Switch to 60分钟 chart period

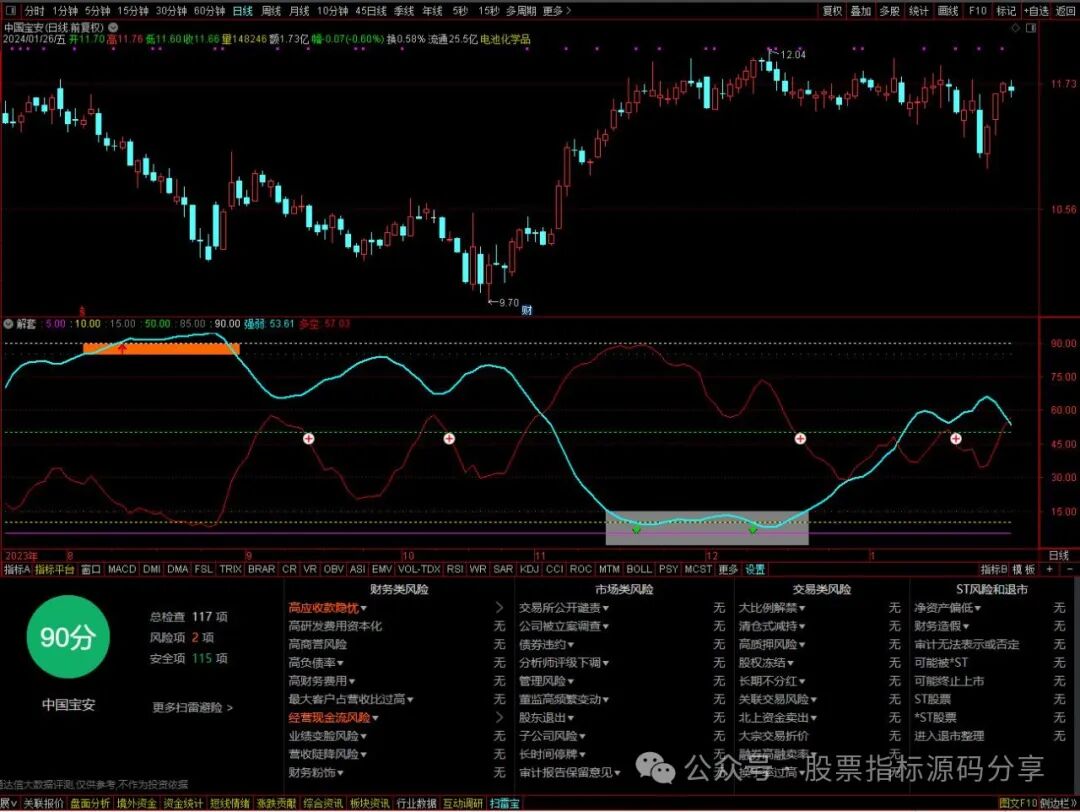click(209, 10)
